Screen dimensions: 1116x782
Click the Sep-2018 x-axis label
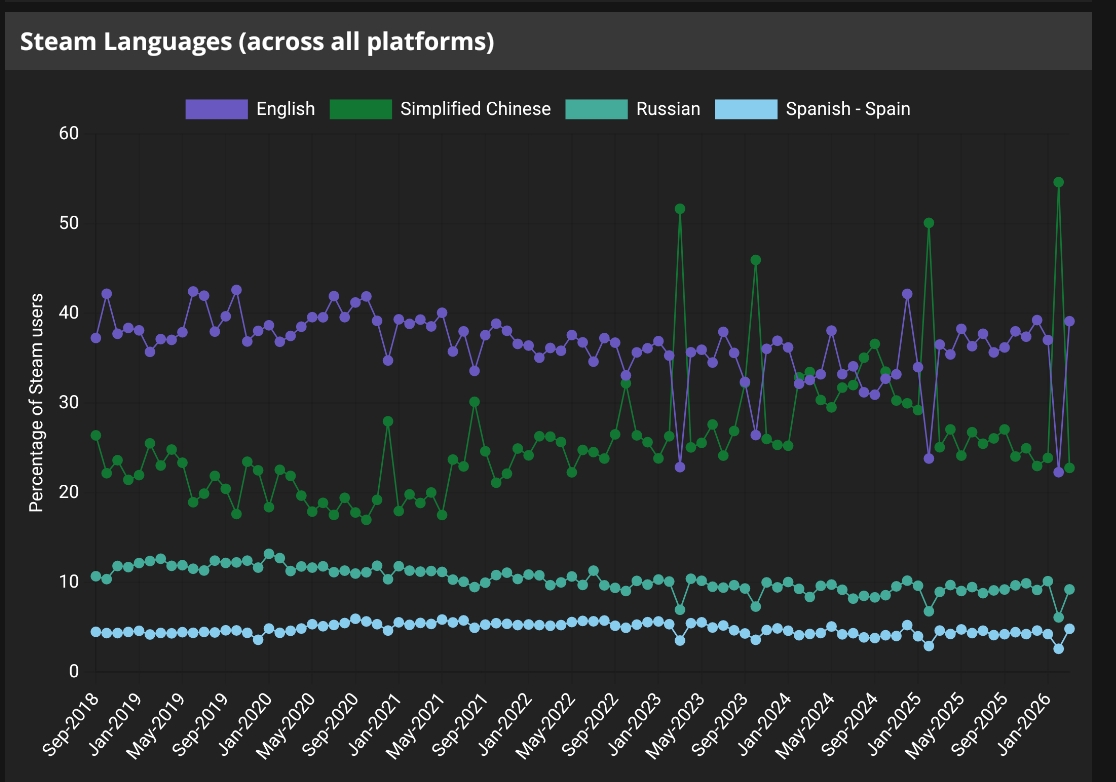(70, 723)
